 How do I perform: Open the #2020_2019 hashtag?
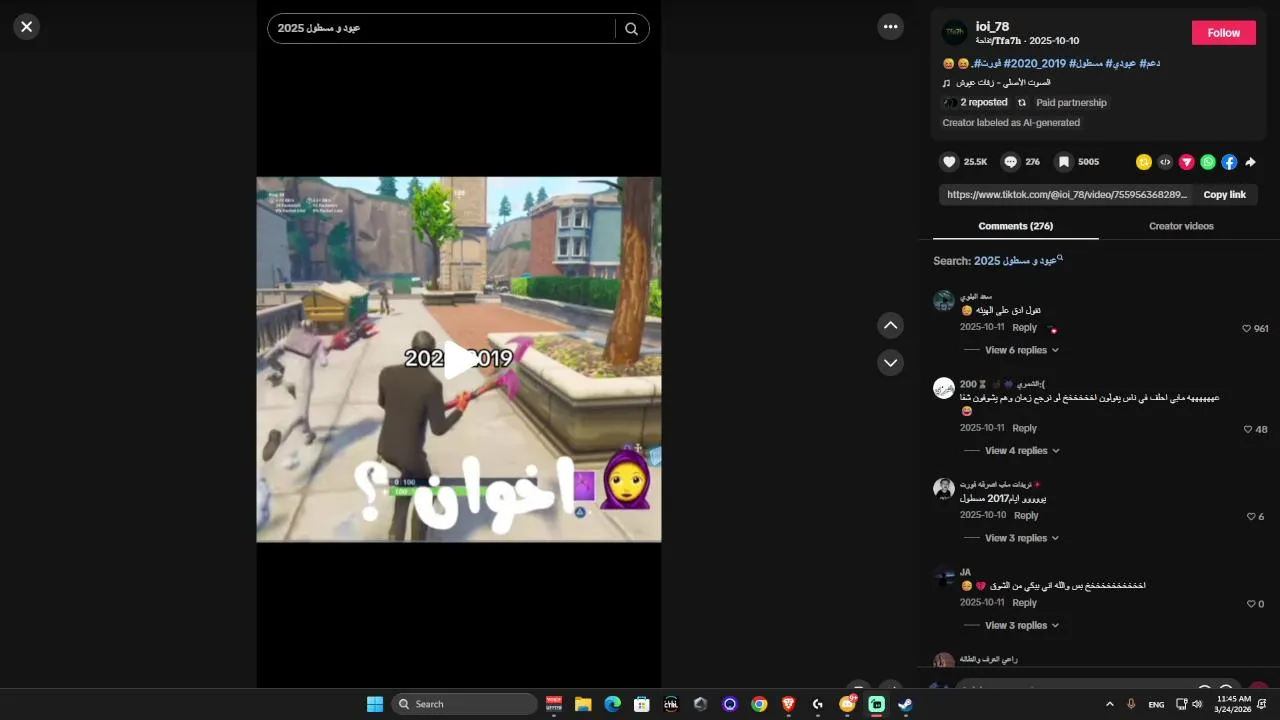point(1035,63)
